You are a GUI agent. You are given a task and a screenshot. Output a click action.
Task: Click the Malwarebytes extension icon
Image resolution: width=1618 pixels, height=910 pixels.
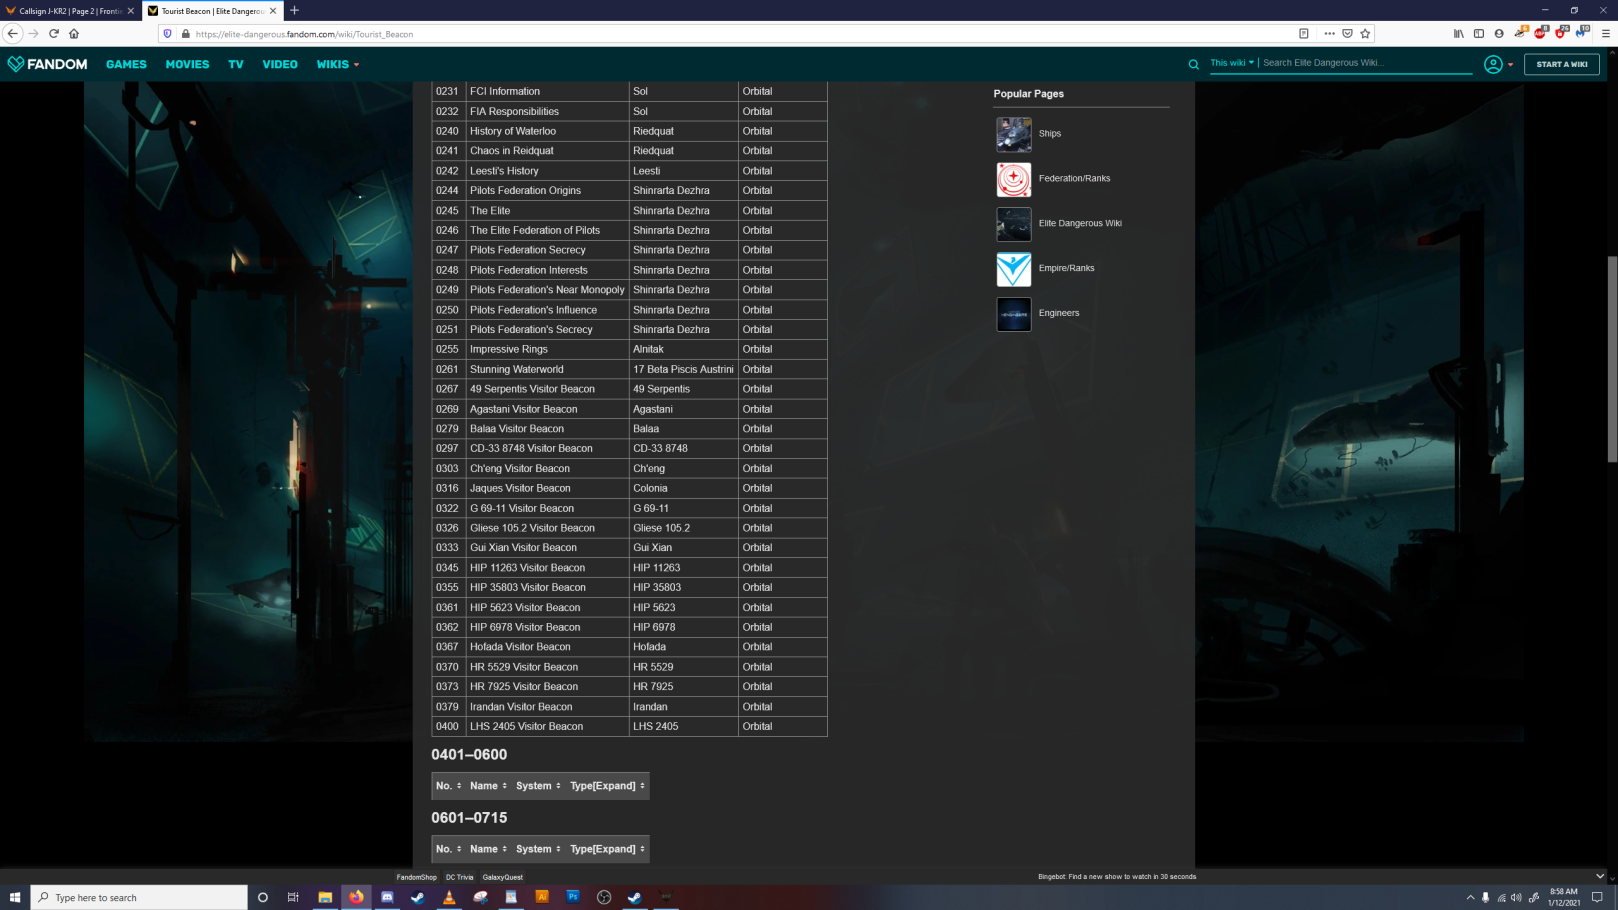pos(1581,33)
